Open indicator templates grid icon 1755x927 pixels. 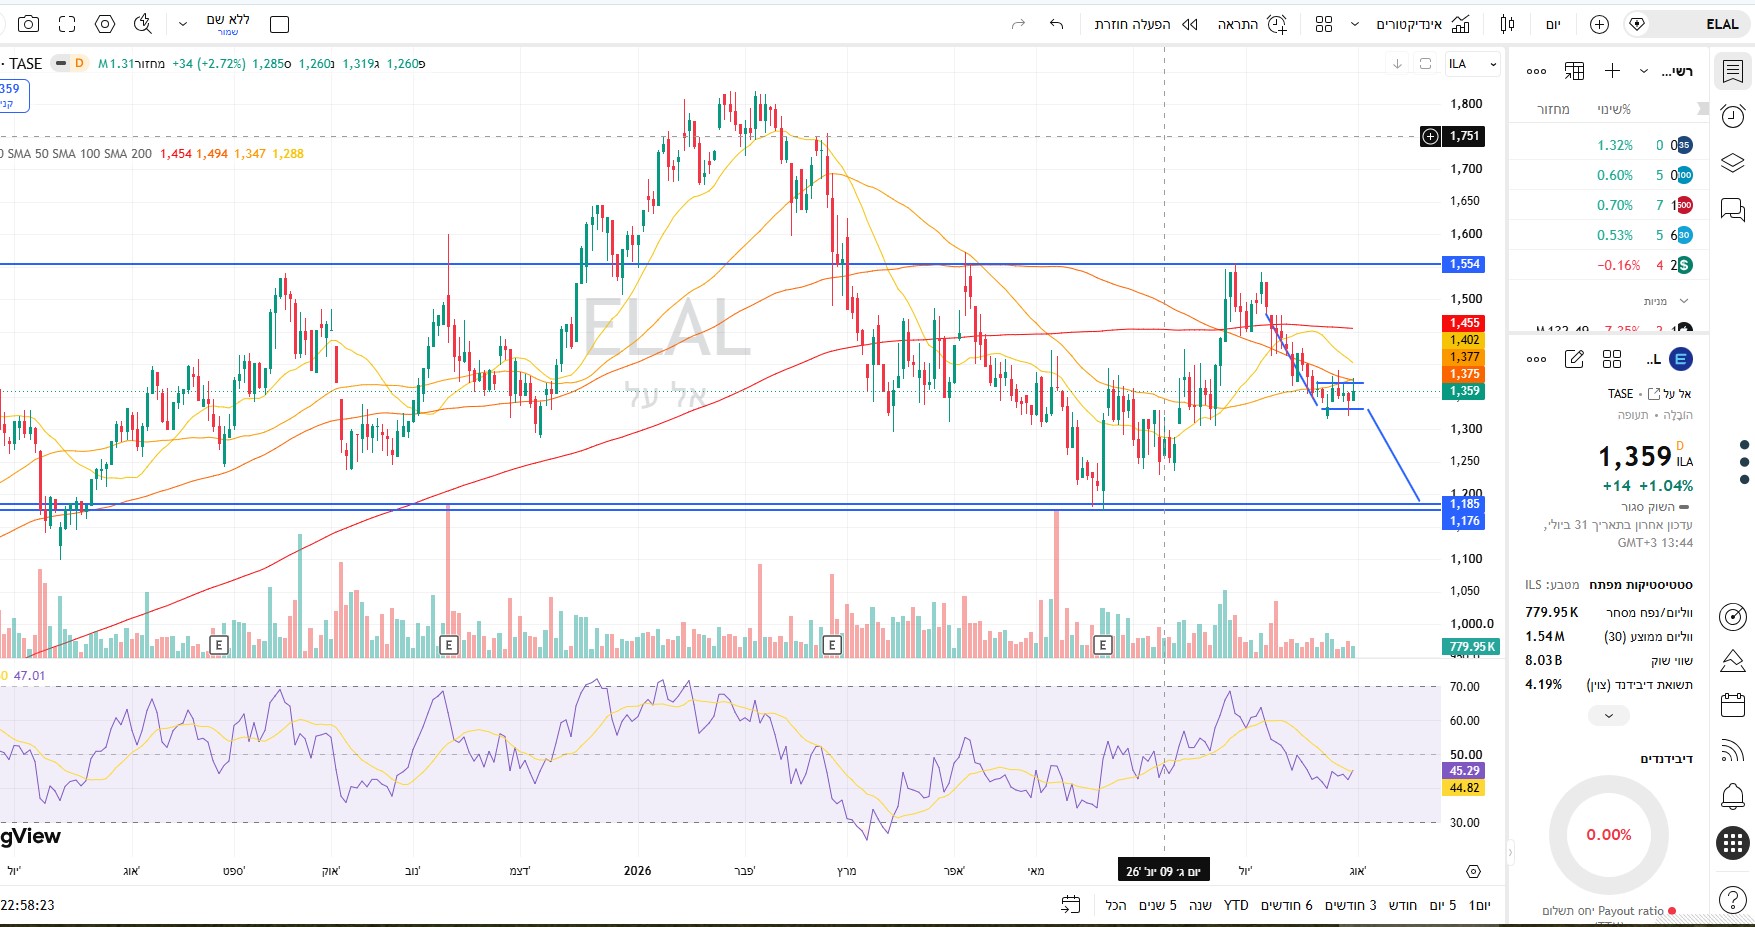click(x=1324, y=24)
